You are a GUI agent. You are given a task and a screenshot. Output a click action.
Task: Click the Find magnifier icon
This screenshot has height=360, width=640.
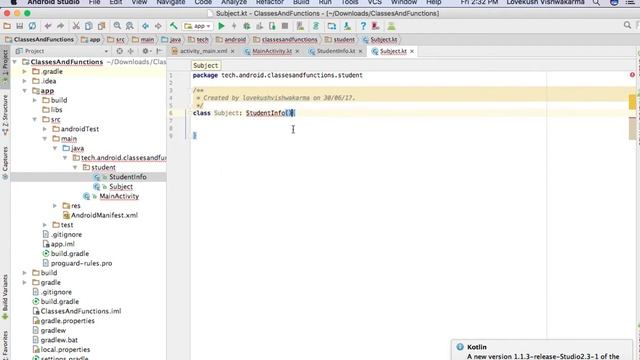pos(117,26)
